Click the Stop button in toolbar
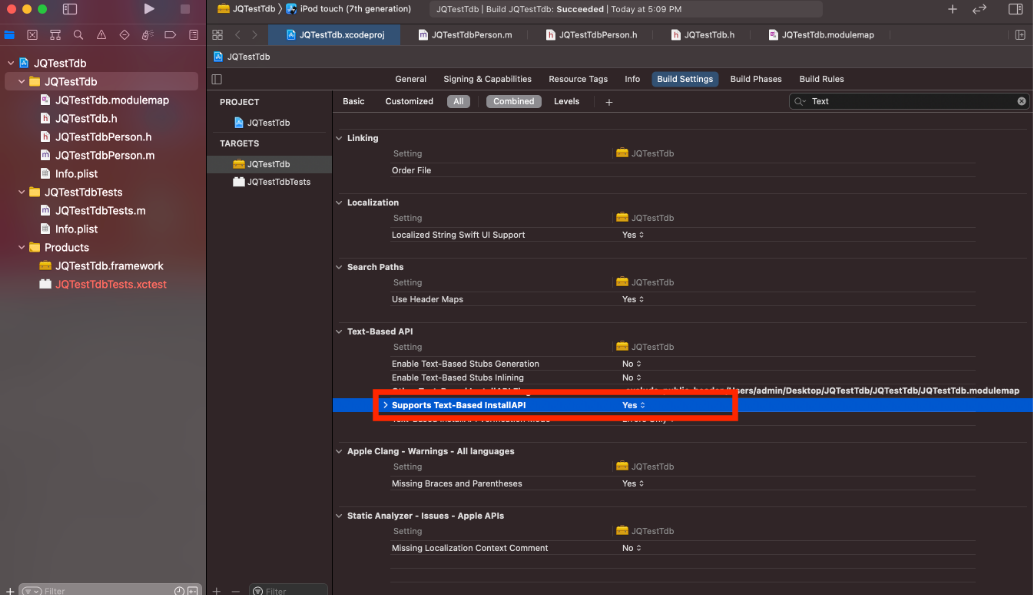The height and width of the screenshot is (595, 1033). (x=185, y=9)
